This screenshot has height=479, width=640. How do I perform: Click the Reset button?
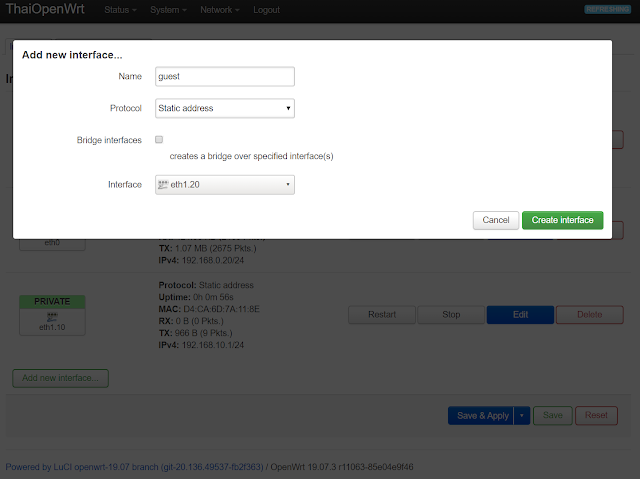point(596,415)
